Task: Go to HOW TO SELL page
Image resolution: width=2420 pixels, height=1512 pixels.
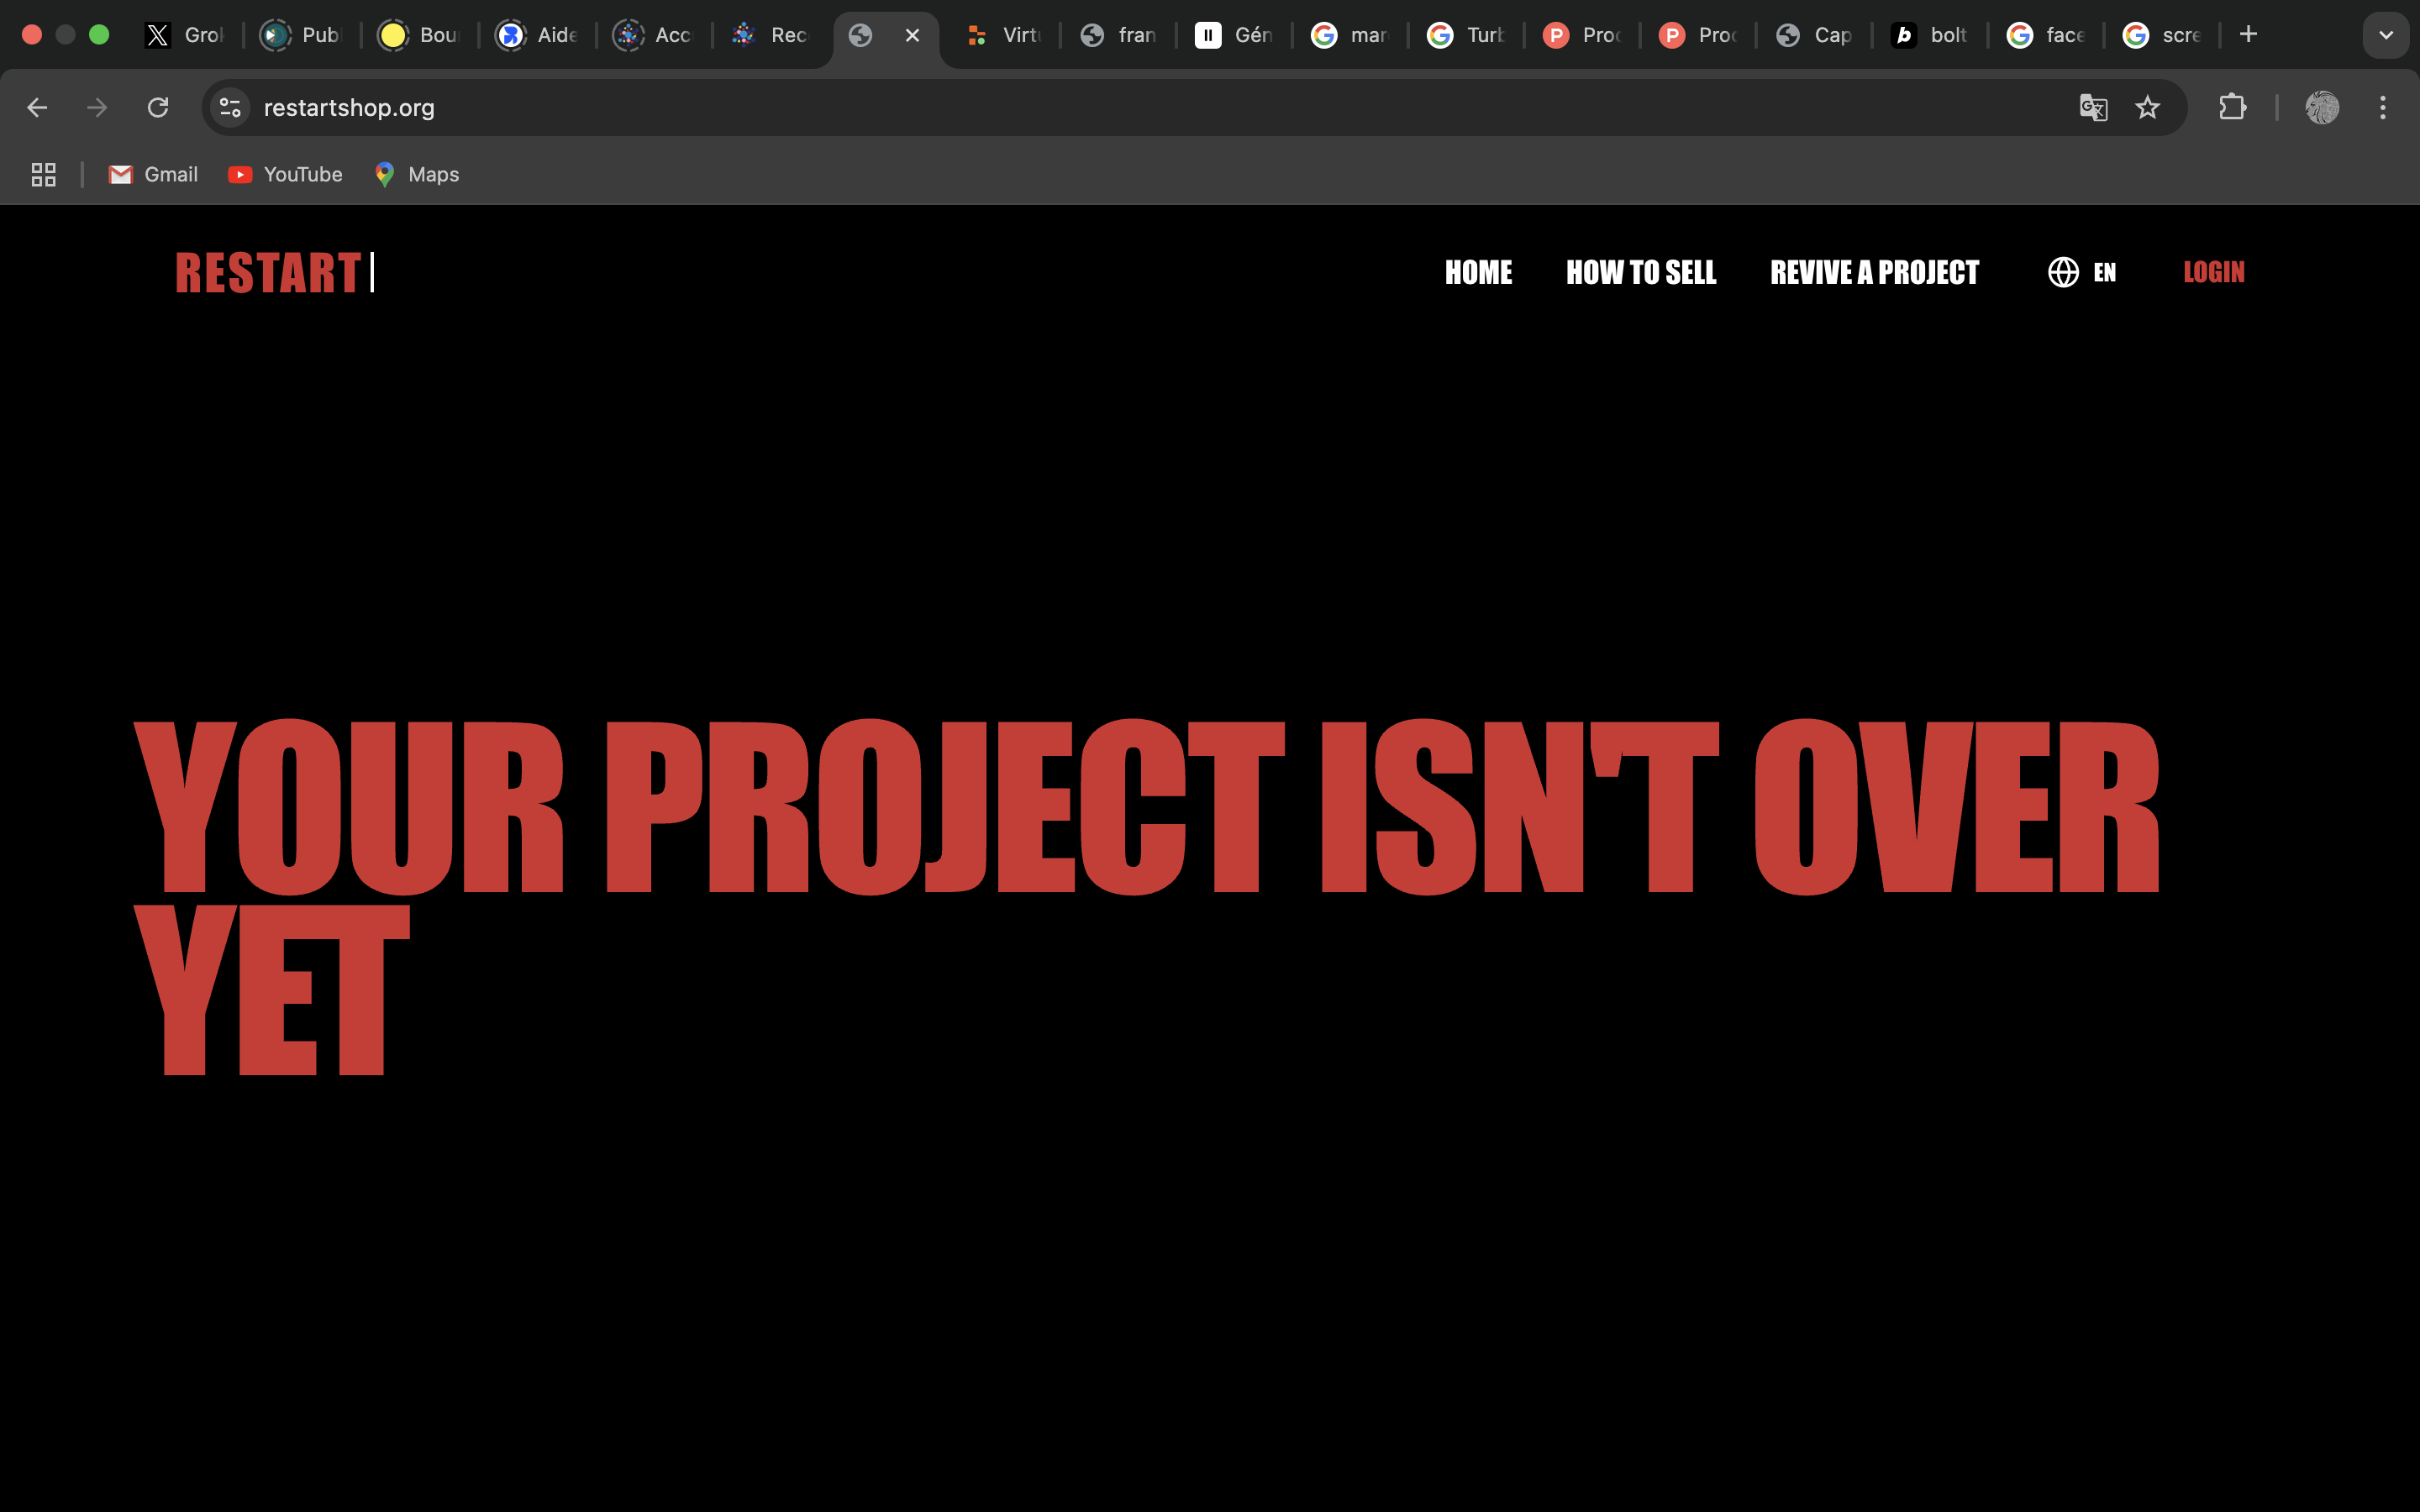Action: 1641,272
